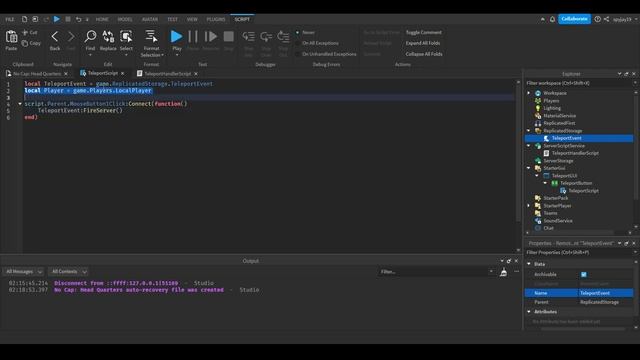The width and height of the screenshot is (640, 360).
Task: Open the All Messages dropdown in Output
Action: coord(23,271)
